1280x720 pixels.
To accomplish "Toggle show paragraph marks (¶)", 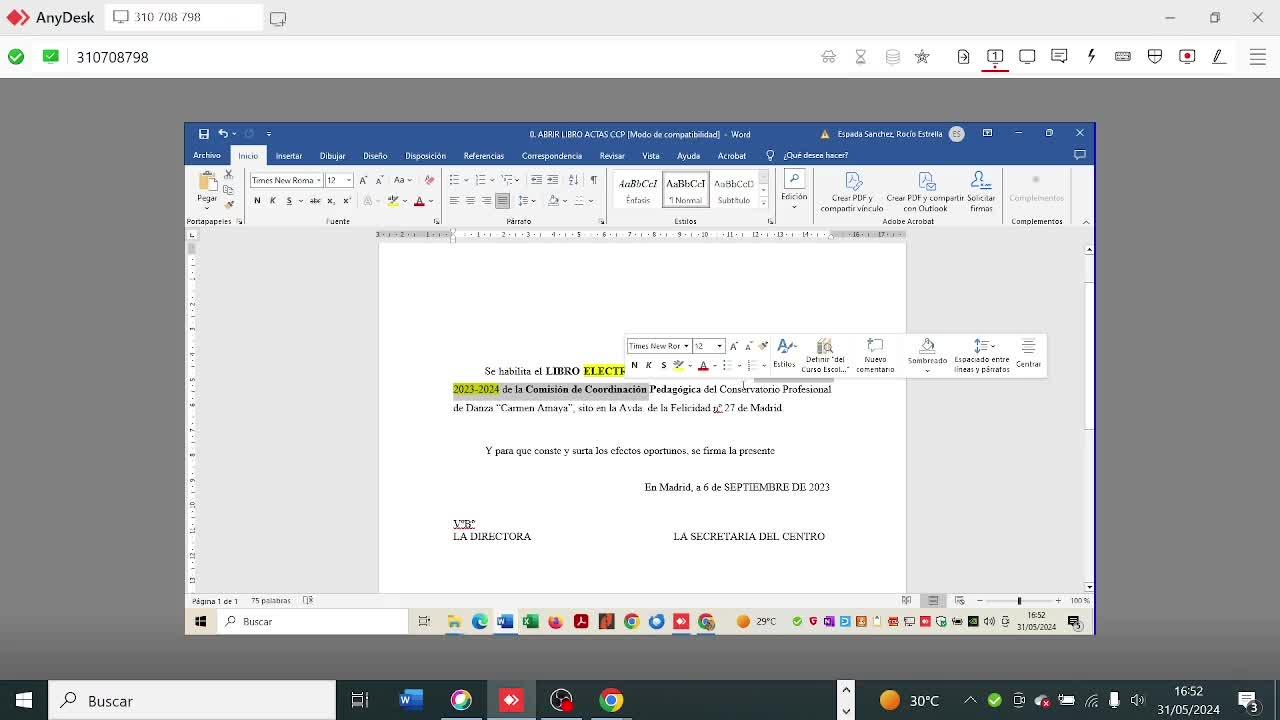I will click(593, 180).
